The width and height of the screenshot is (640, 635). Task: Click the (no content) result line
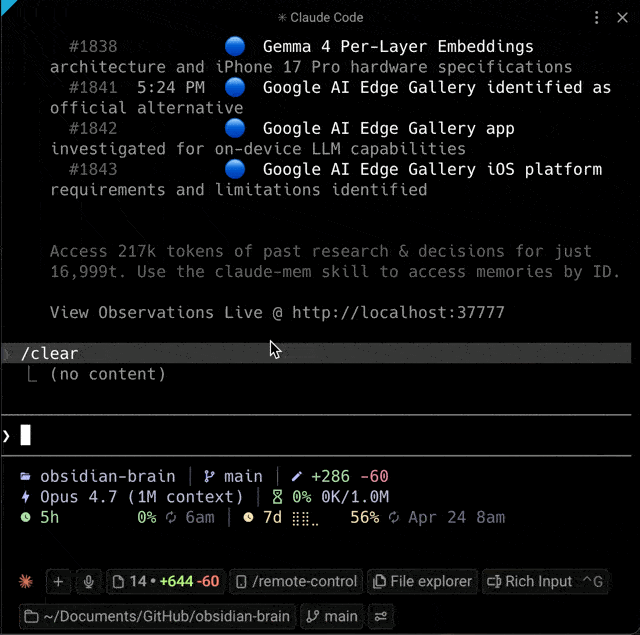tap(107, 374)
